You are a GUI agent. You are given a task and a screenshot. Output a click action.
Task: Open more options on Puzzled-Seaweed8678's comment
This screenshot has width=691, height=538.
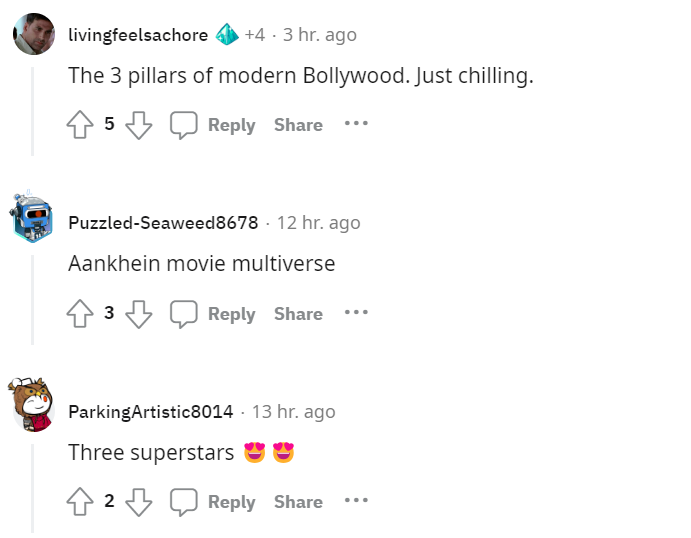(356, 312)
